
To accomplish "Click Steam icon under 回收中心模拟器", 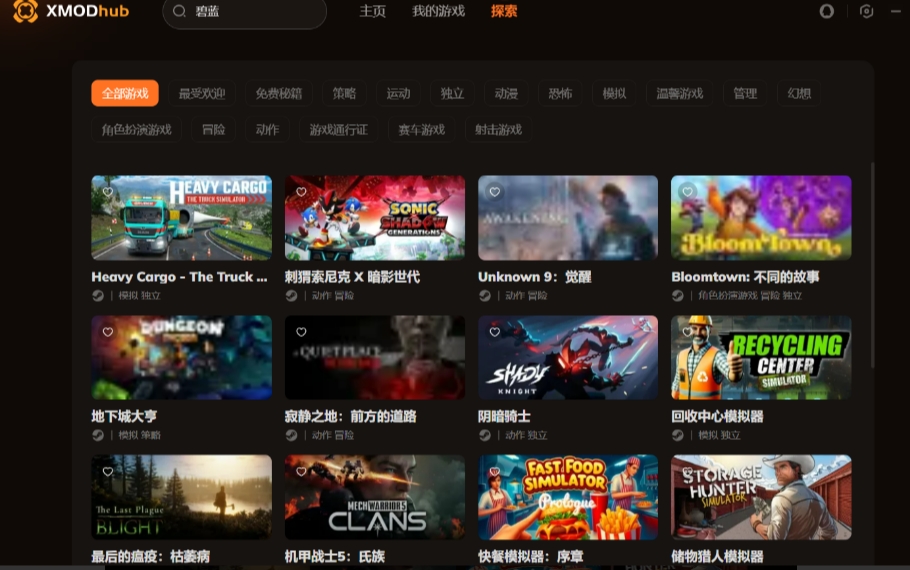I will tap(678, 435).
